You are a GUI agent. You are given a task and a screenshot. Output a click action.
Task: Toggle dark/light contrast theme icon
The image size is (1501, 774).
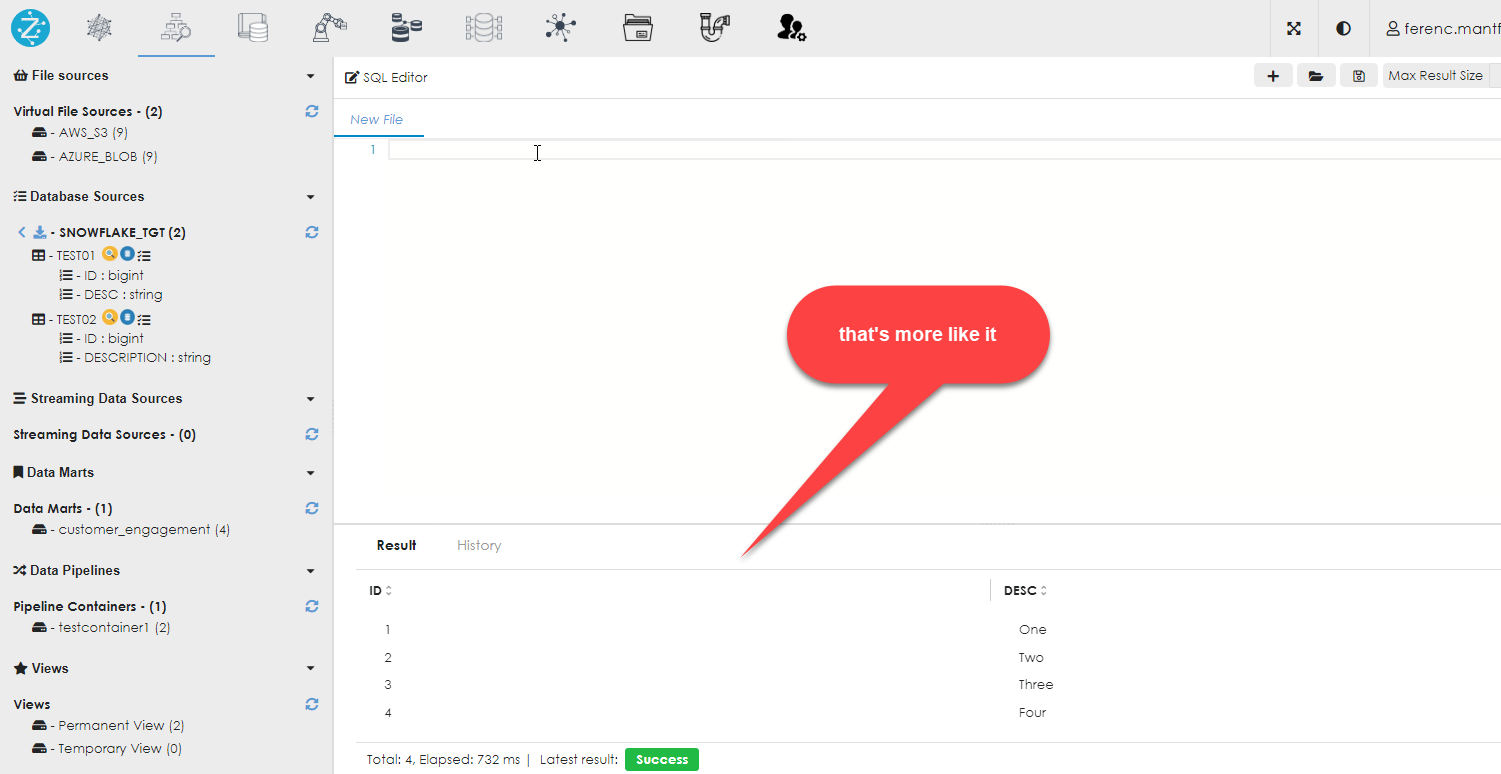[1343, 28]
